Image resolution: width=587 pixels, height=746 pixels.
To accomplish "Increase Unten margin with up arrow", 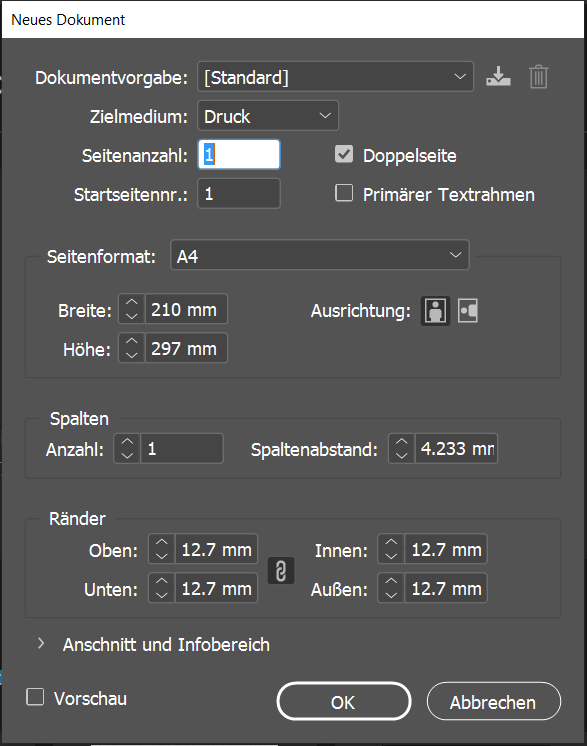I will click(162, 581).
